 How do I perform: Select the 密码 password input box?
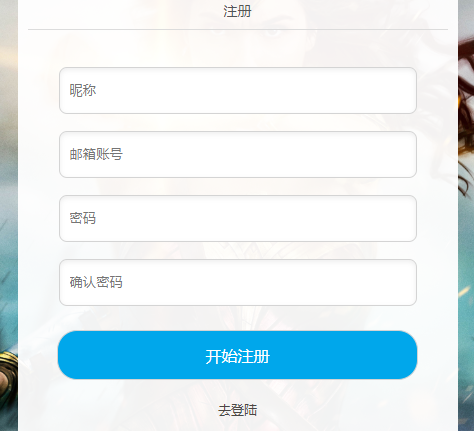238,218
